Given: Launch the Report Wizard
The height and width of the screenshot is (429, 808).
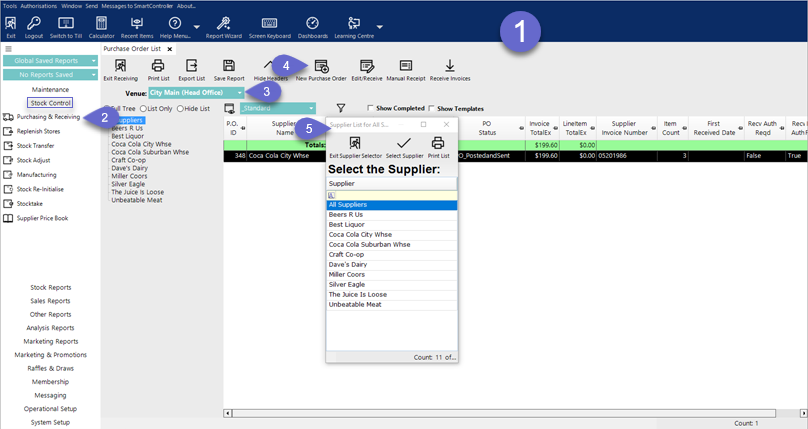Looking at the screenshot, I should click(224, 24).
